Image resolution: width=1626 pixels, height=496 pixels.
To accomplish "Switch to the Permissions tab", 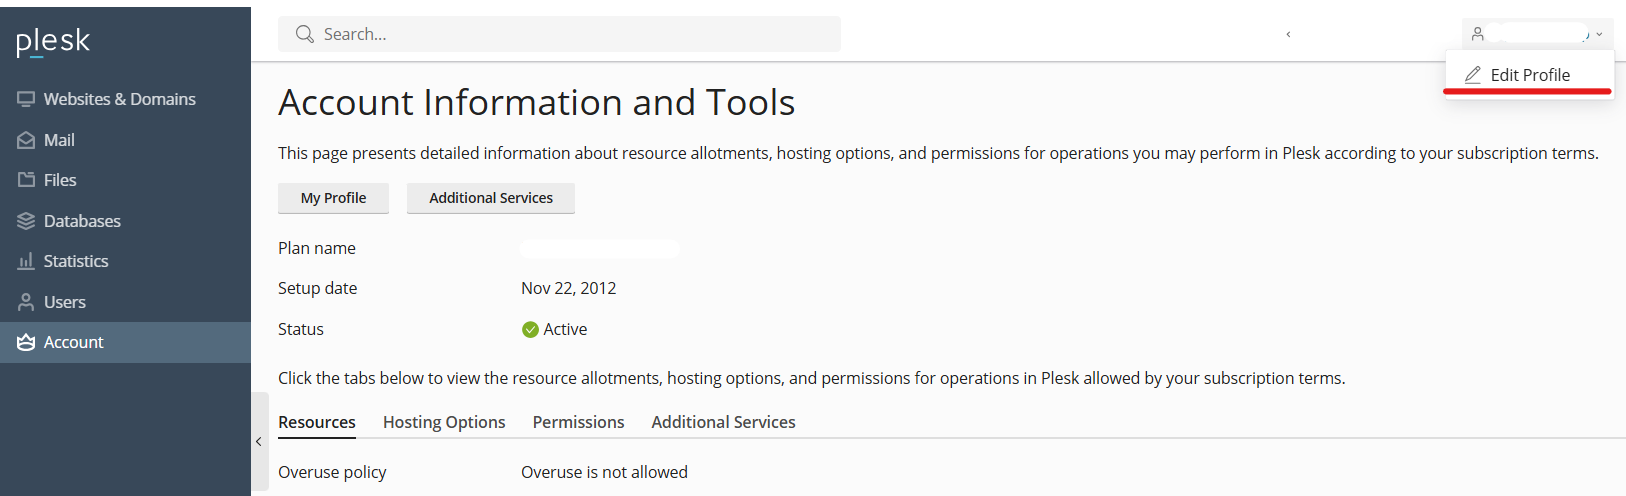I will click(578, 422).
